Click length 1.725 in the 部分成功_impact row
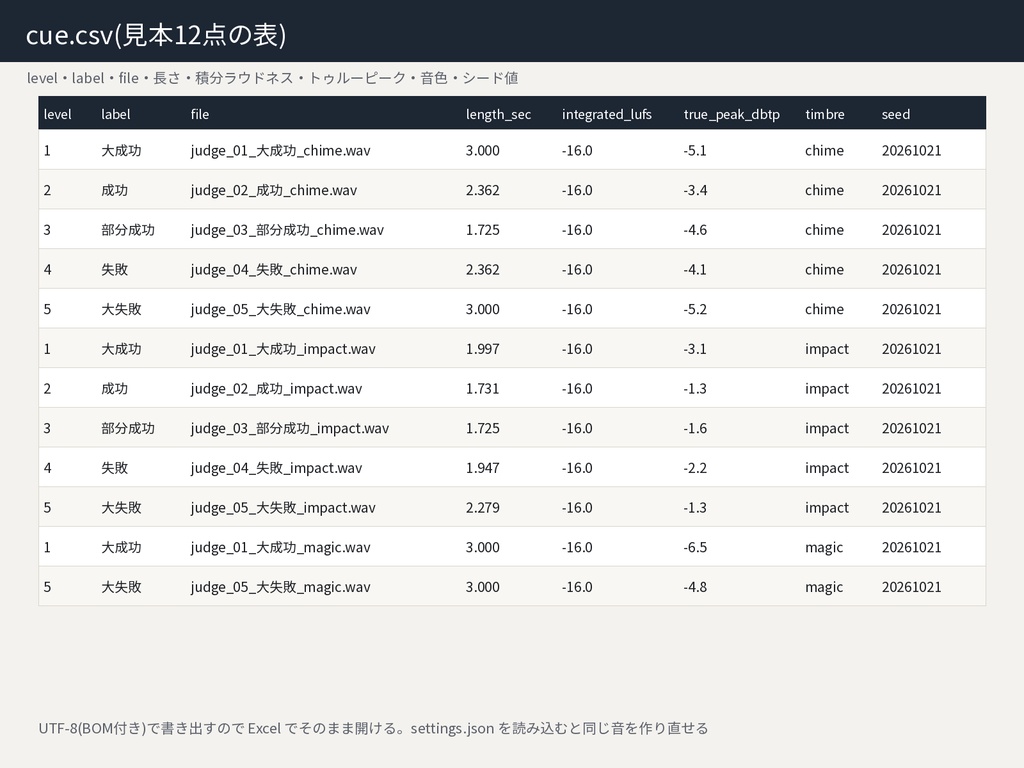 coord(483,428)
